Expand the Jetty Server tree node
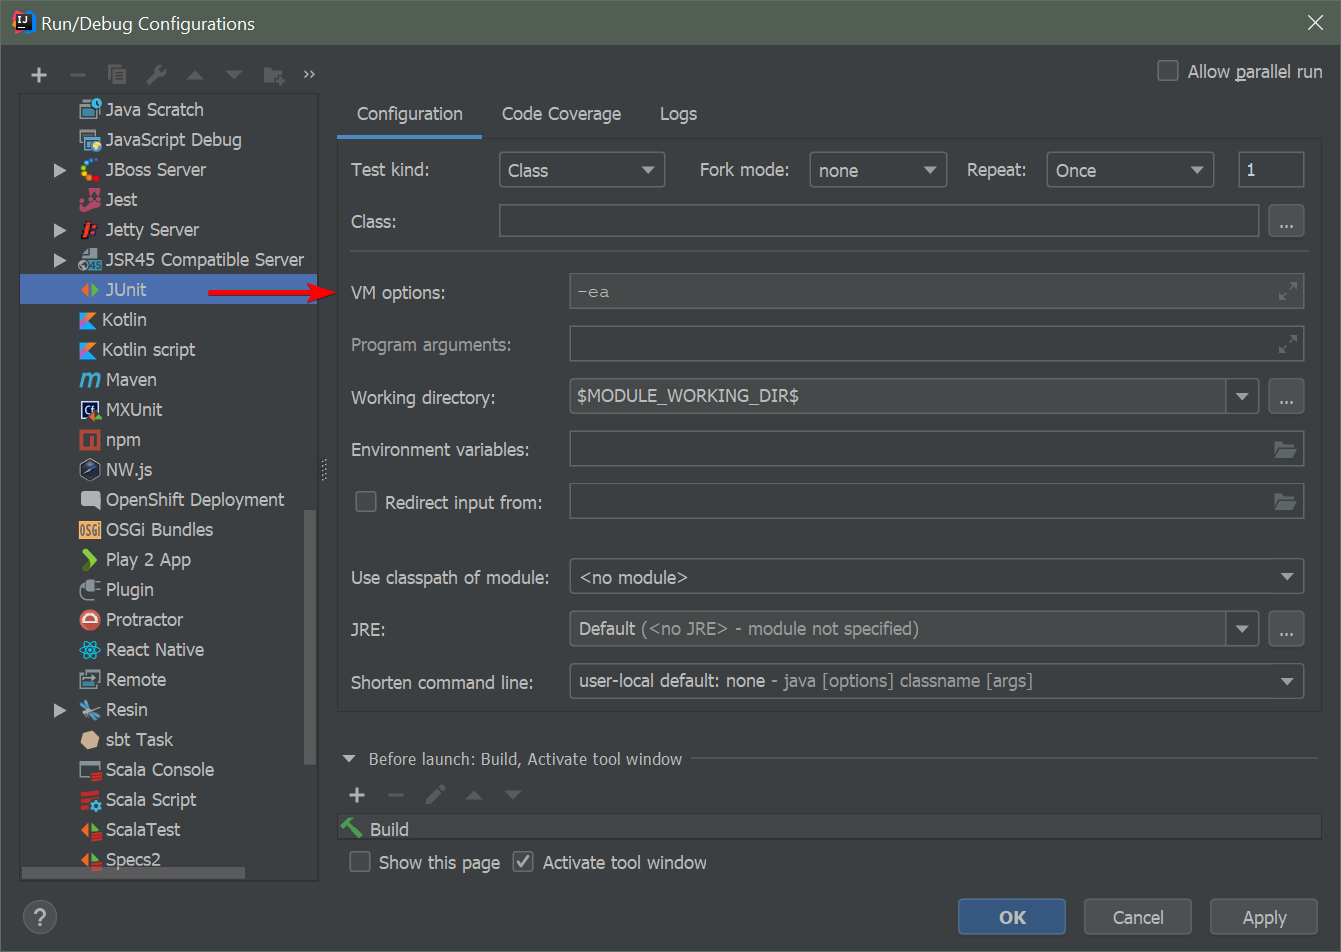This screenshot has height=952, width=1341. click(60, 230)
